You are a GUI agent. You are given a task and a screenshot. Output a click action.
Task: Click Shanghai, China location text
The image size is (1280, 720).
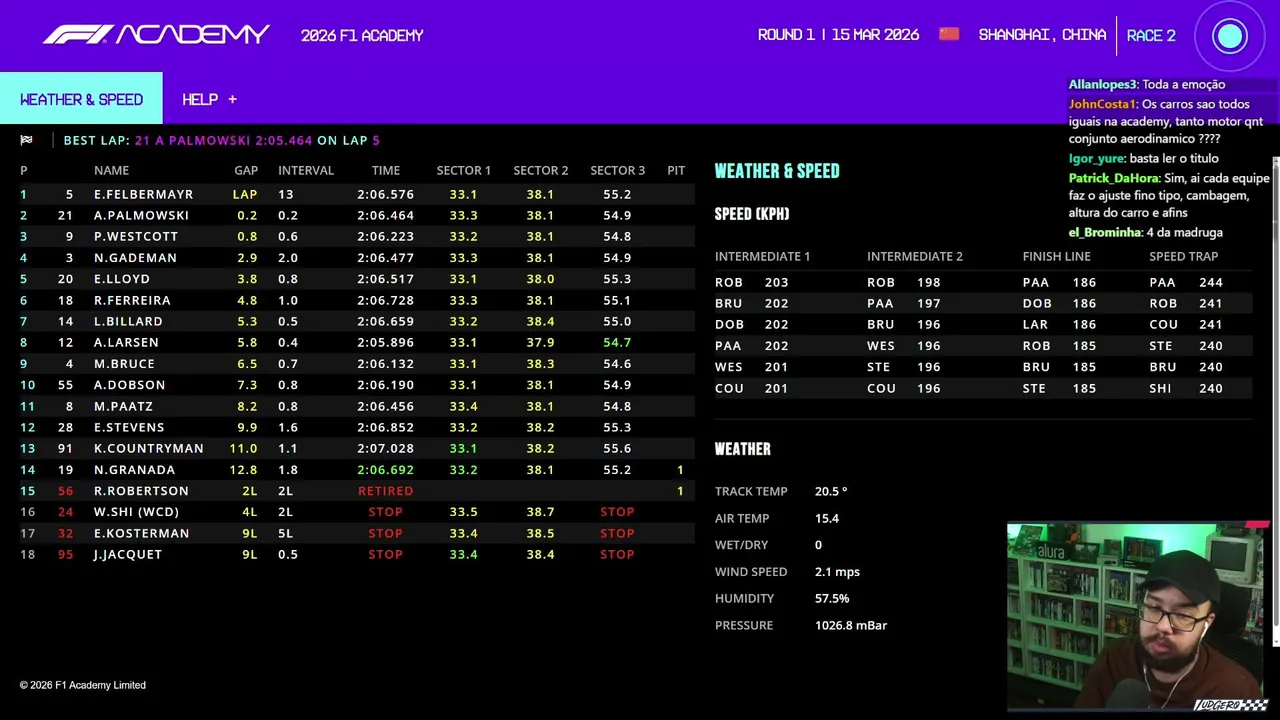[1042, 35]
